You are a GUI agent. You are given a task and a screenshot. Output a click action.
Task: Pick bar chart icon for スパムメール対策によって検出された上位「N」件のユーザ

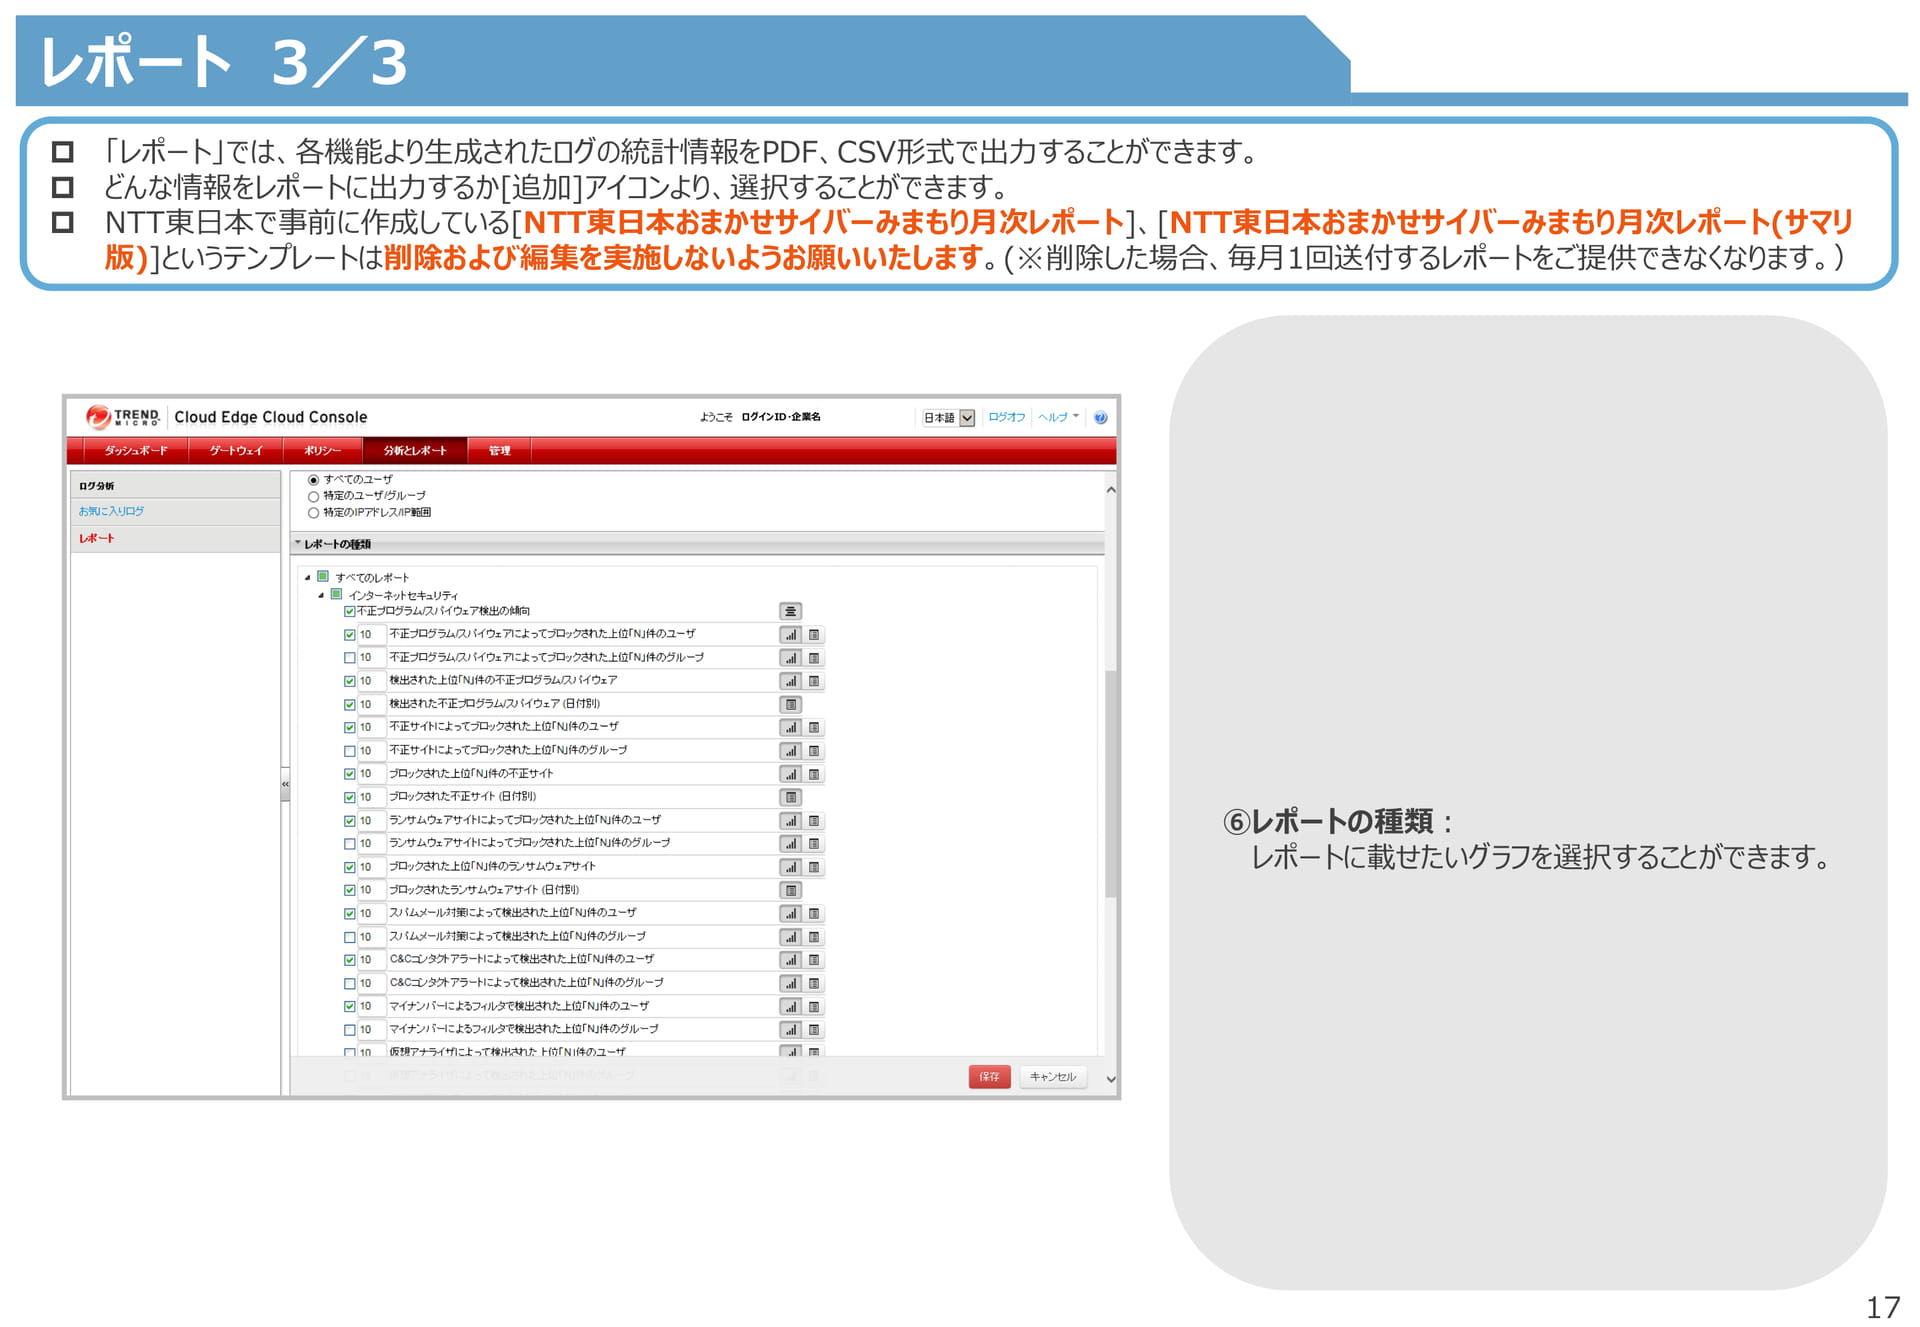coord(790,913)
